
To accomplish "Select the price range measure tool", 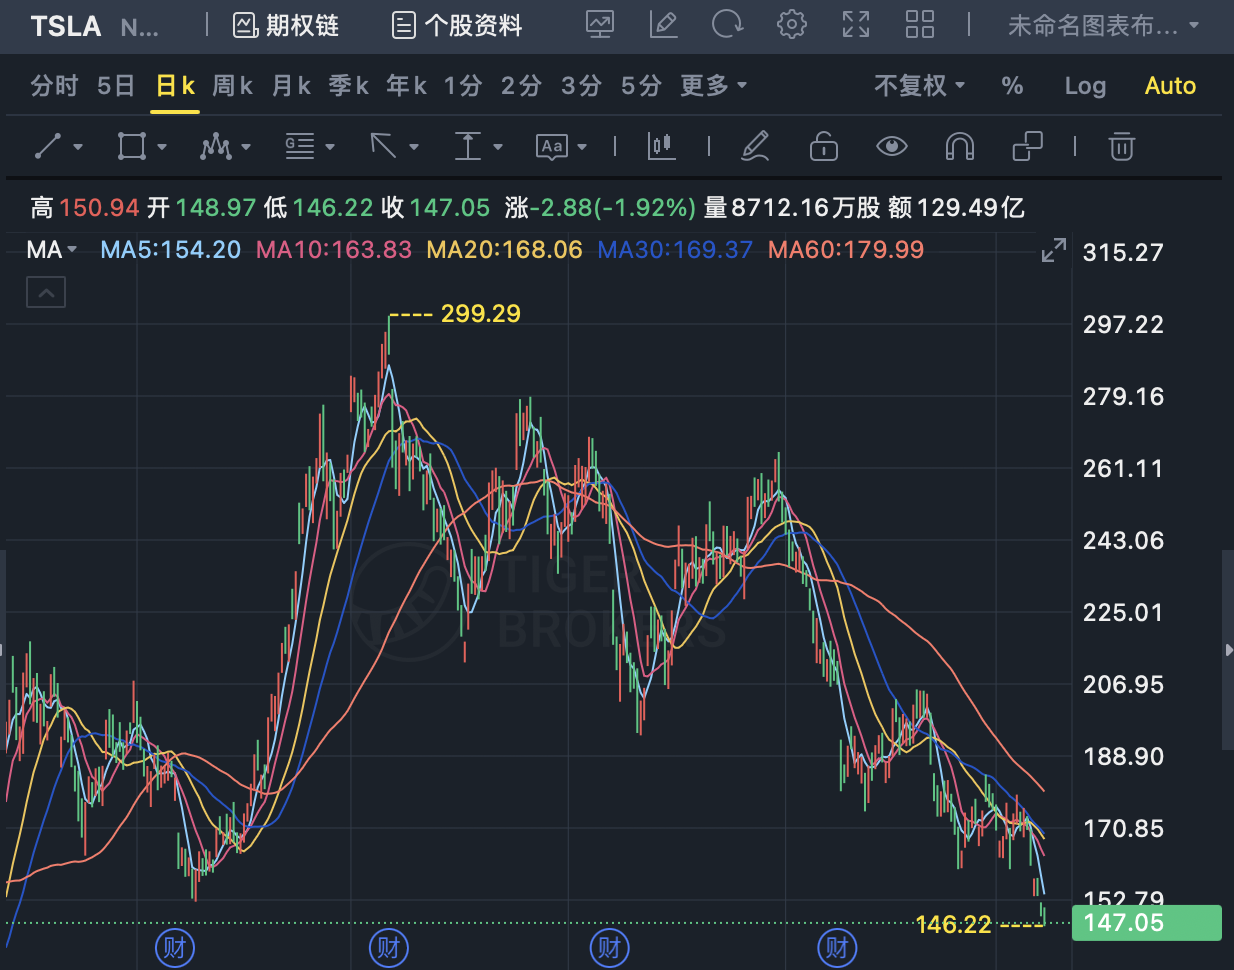I will pyautogui.click(x=468, y=147).
